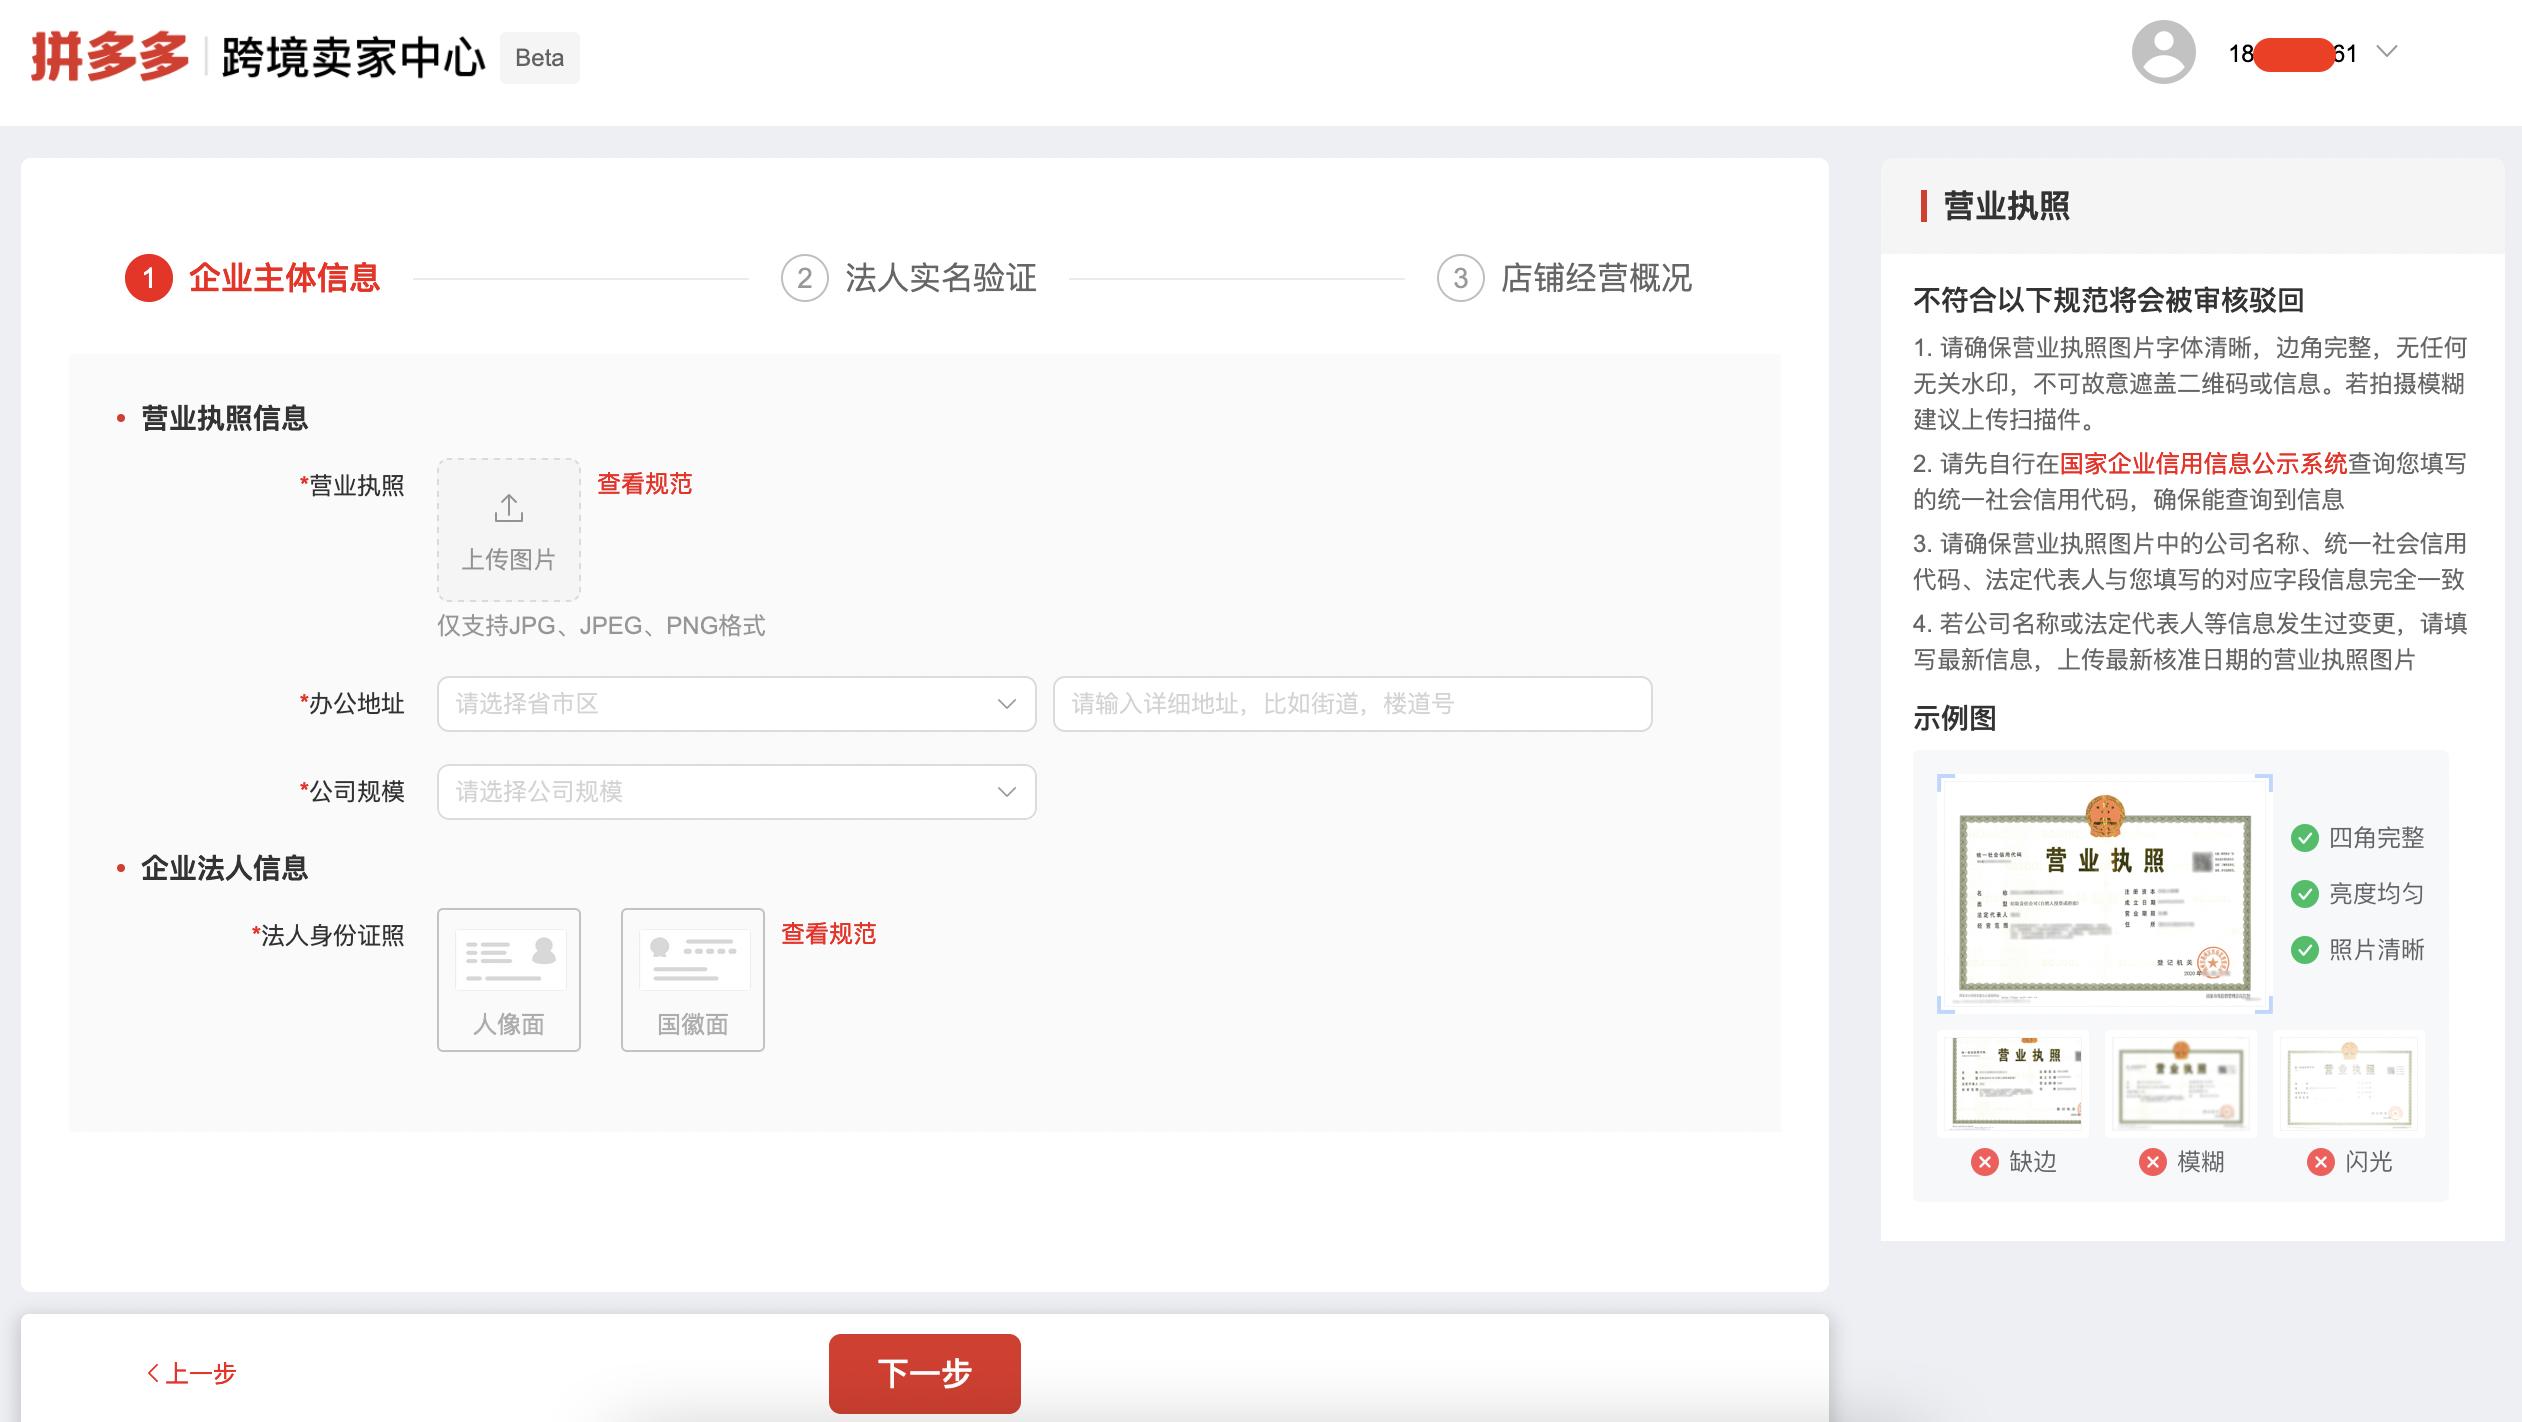Click the red X icon beside 缺边
This screenshot has width=2522, height=1422.
(1985, 1161)
